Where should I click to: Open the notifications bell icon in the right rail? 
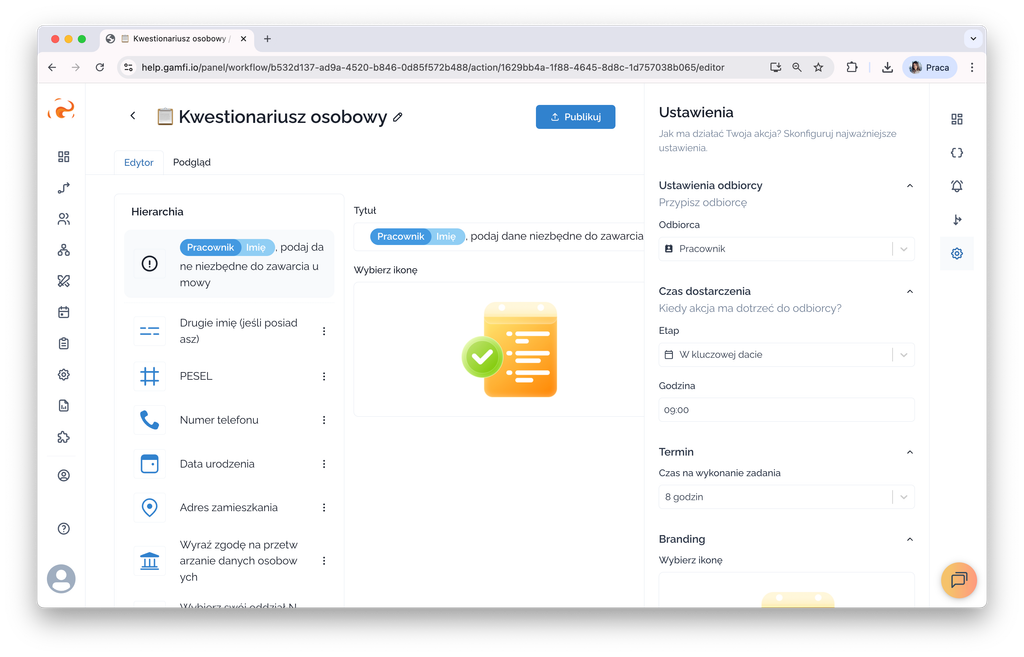957,186
